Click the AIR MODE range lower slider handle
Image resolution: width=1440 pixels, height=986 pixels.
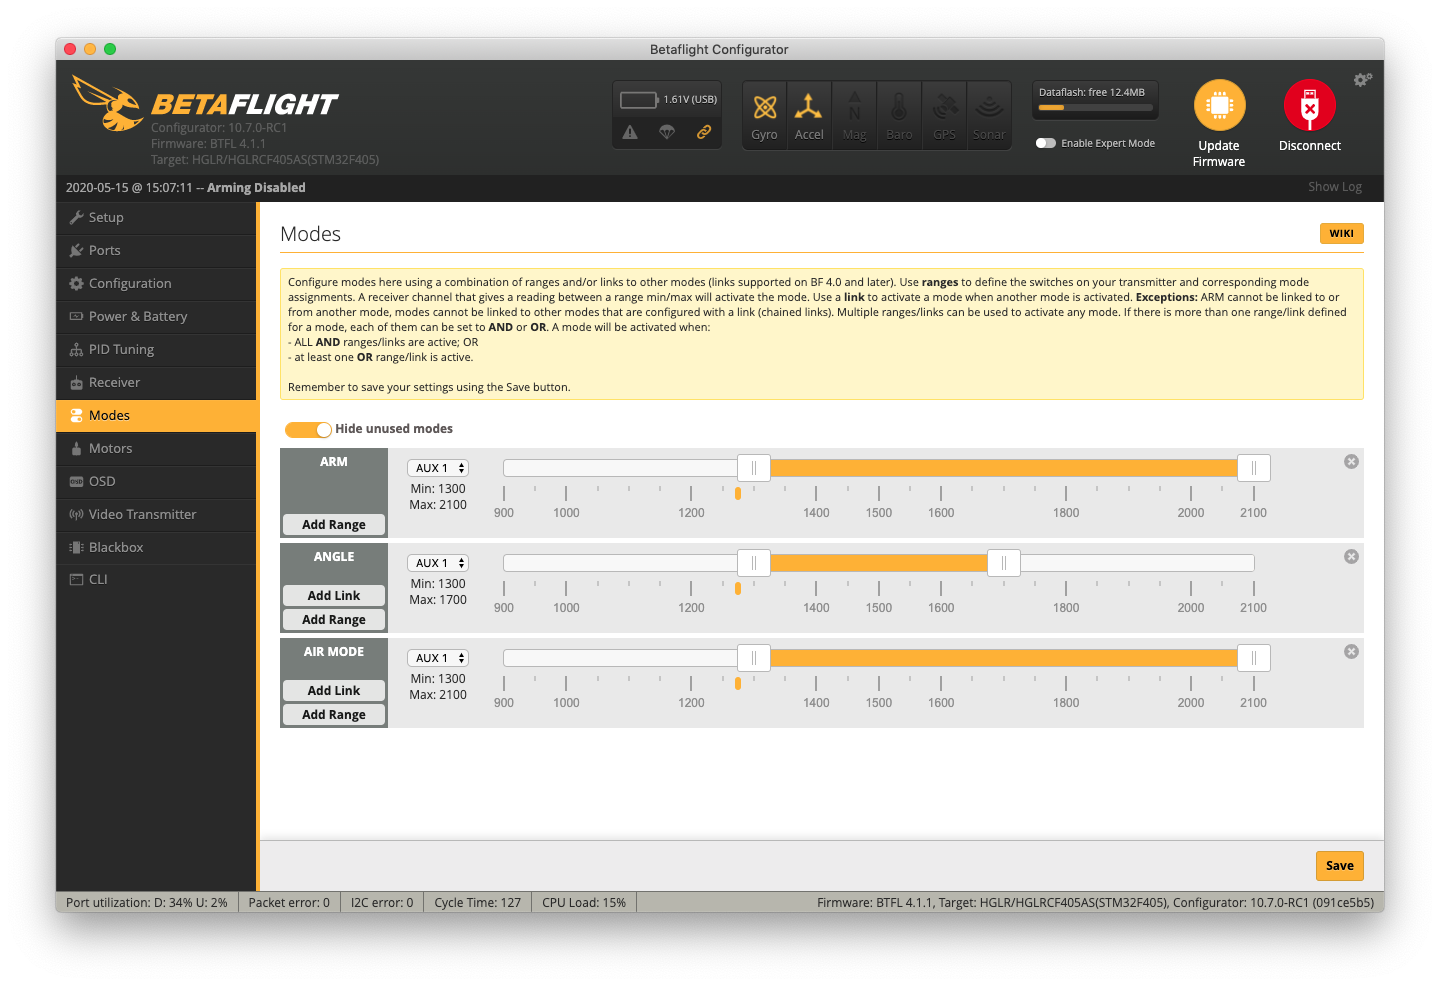point(754,658)
